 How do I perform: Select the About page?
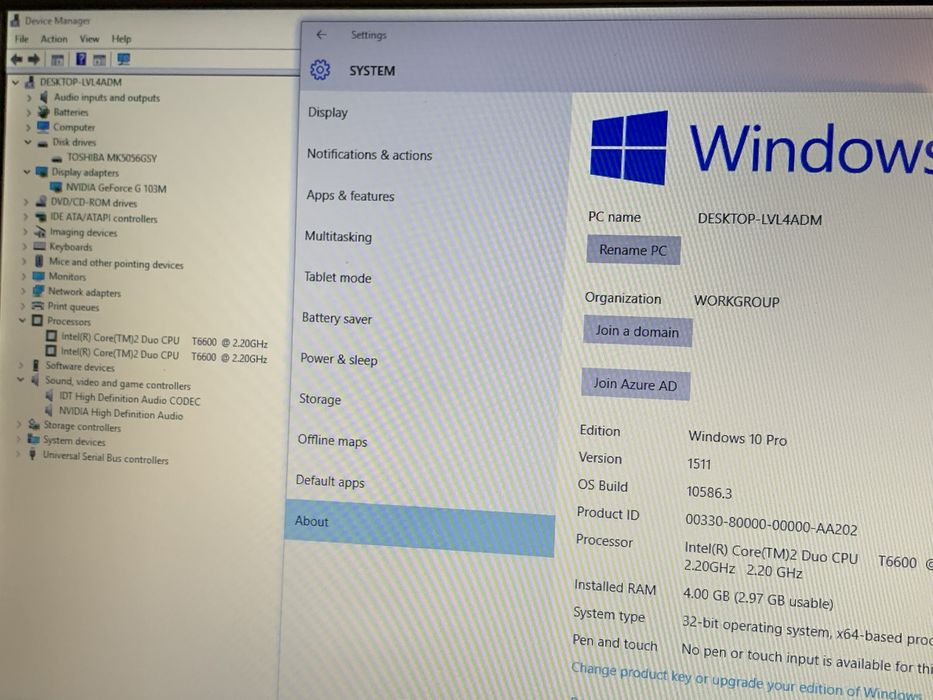pos(420,529)
